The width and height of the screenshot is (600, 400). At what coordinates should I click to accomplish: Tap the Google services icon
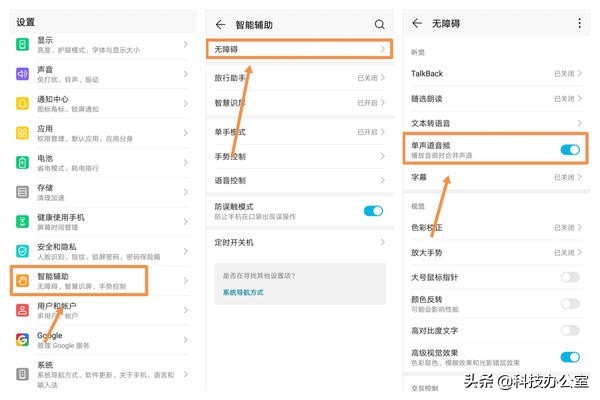click(x=22, y=340)
